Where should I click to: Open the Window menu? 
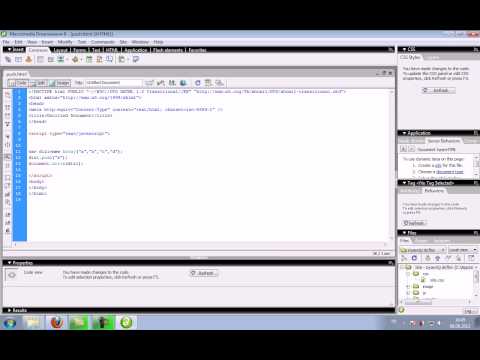(140, 42)
